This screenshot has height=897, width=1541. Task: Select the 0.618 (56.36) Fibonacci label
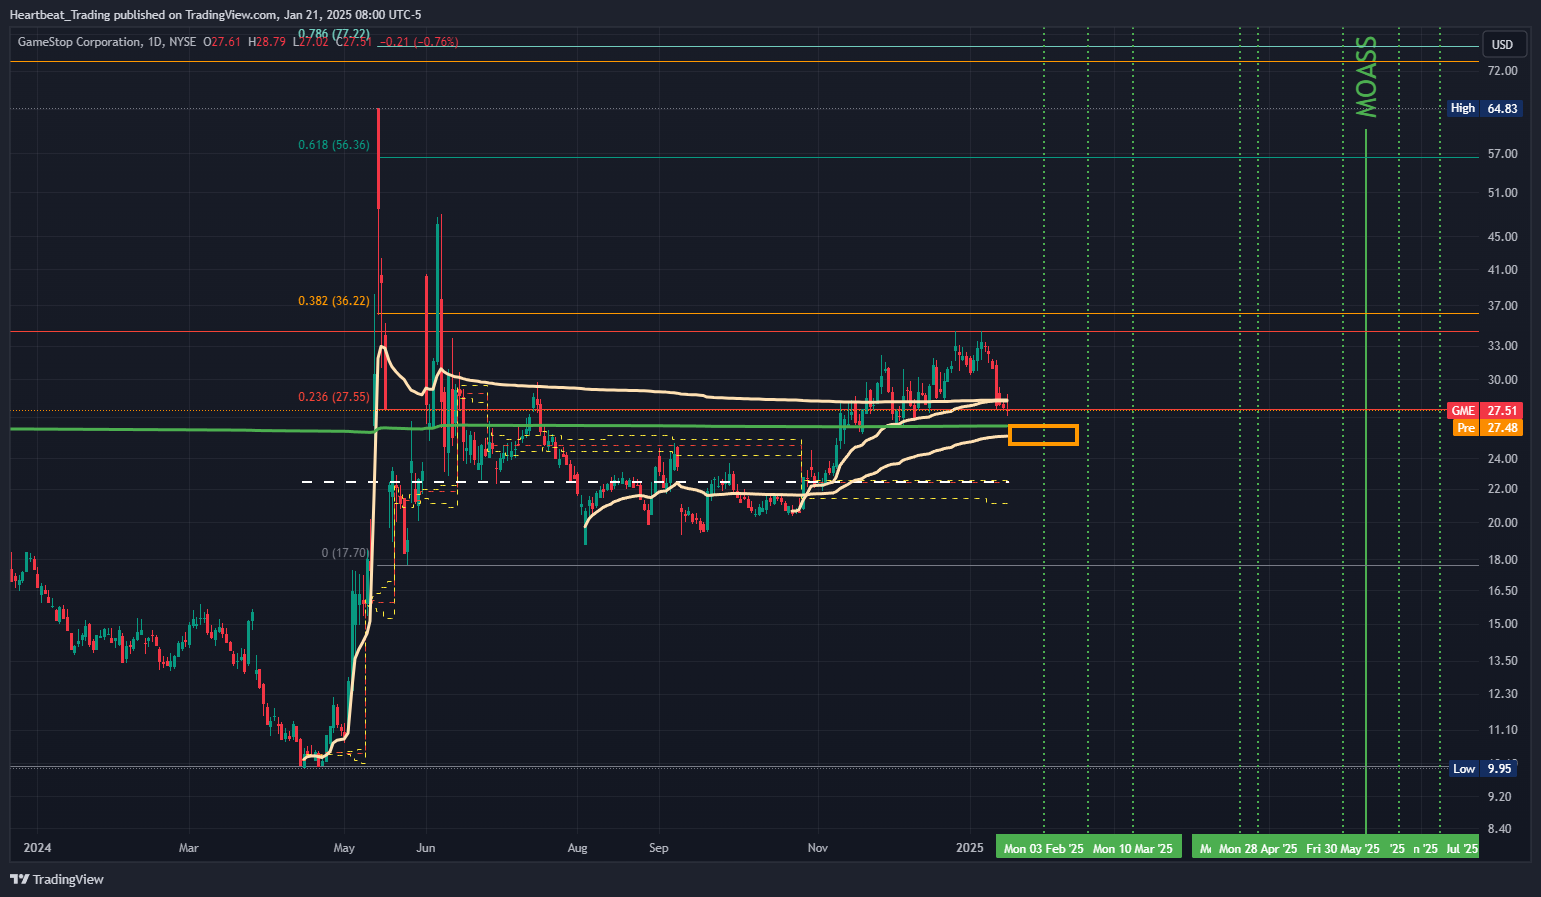[334, 145]
